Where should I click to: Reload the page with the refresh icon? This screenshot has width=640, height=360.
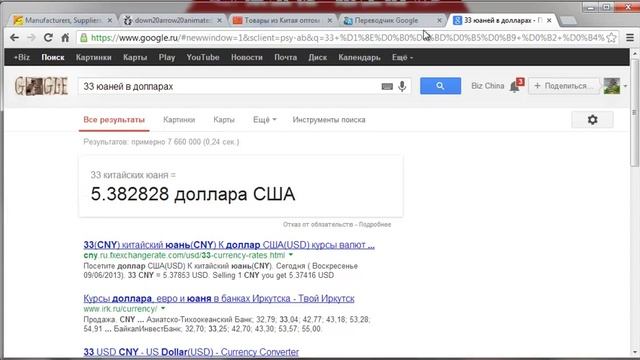(x=48, y=38)
